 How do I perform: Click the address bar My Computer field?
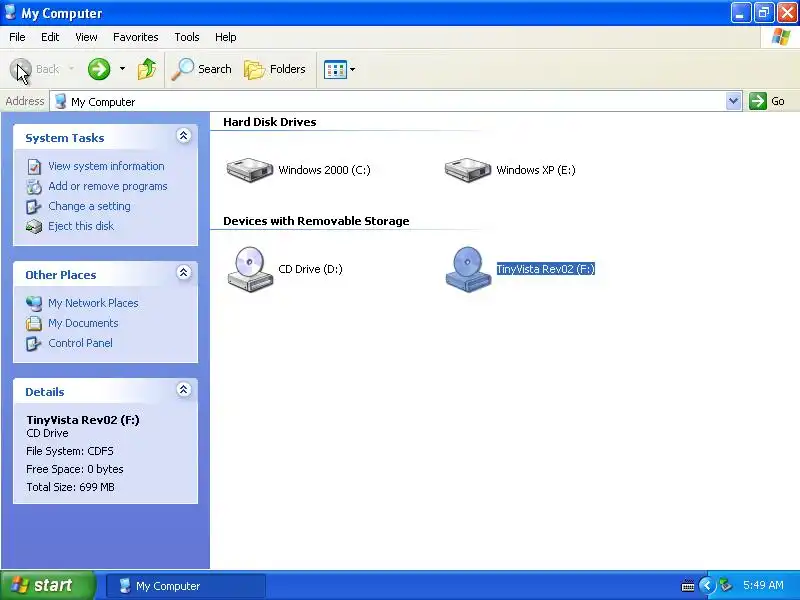[x=388, y=102]
